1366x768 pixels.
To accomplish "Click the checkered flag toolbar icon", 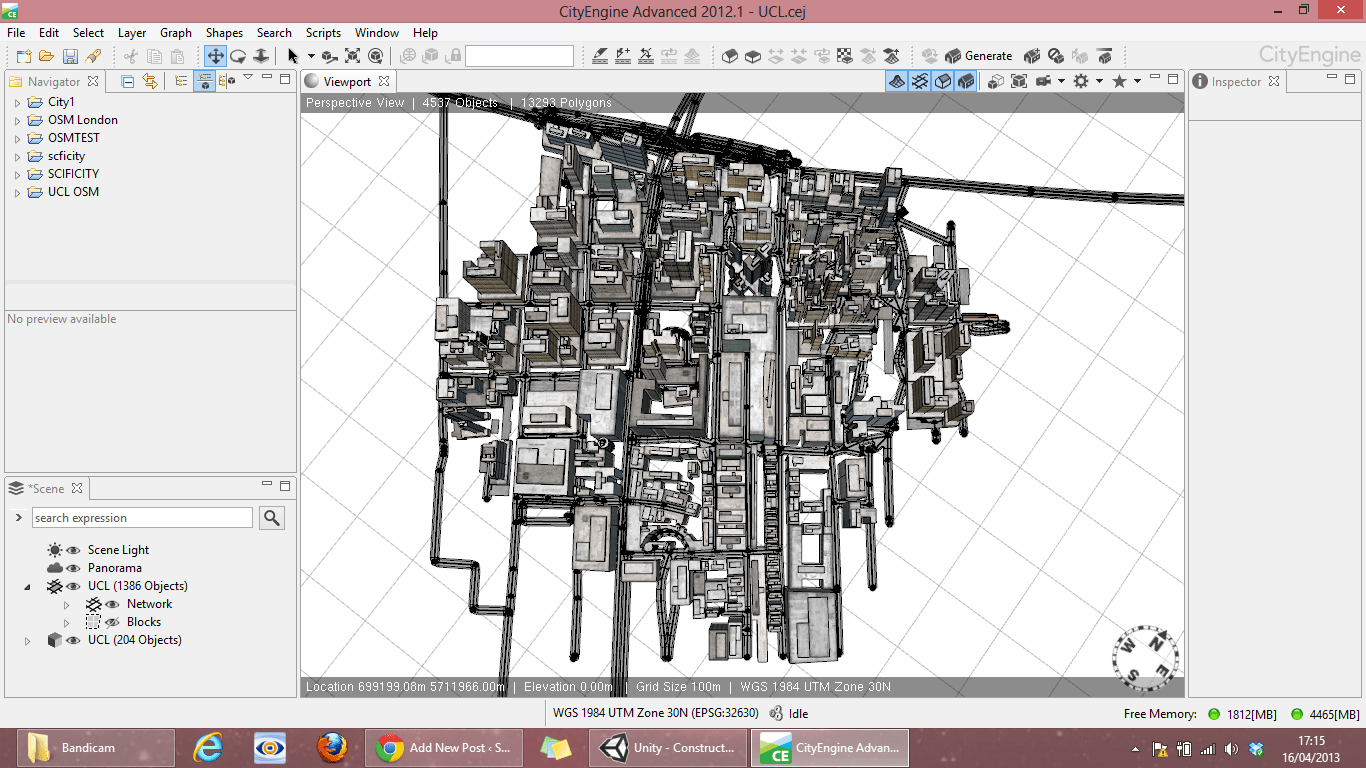I will (x=845, y=56).
